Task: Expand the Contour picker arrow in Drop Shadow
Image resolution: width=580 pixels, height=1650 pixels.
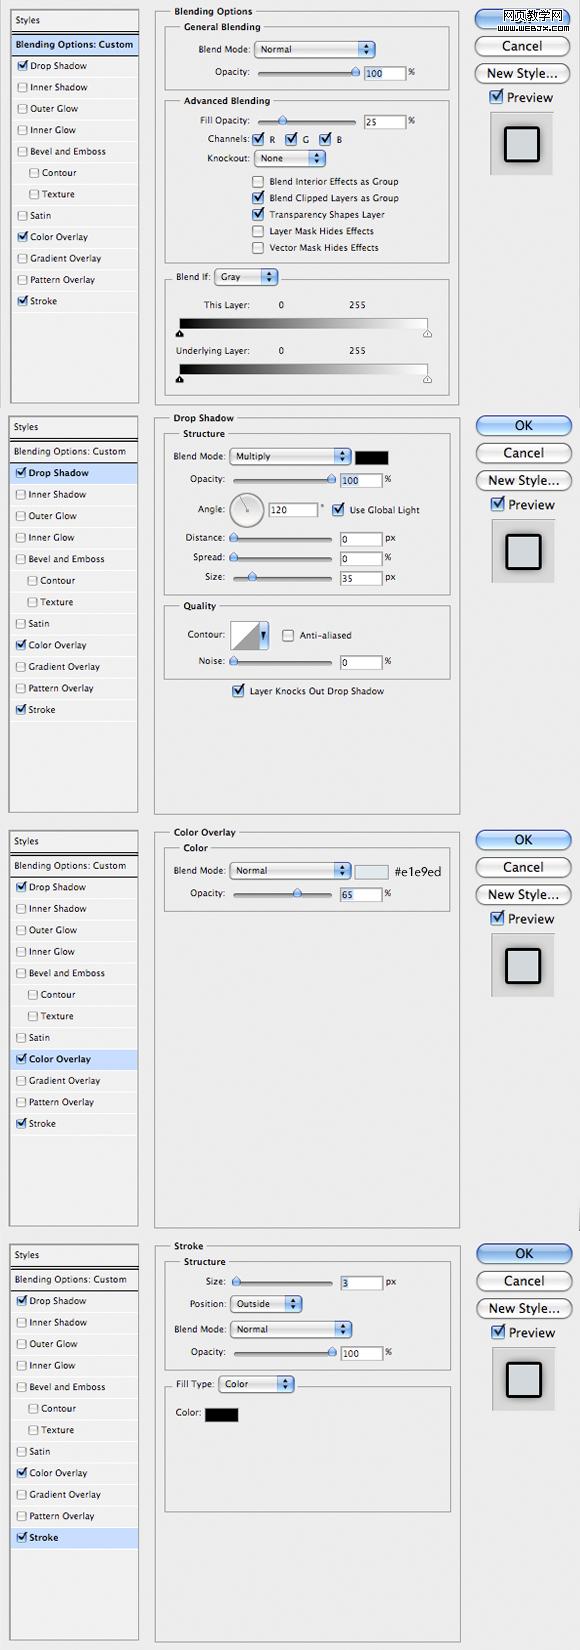Action: (264, 635)
